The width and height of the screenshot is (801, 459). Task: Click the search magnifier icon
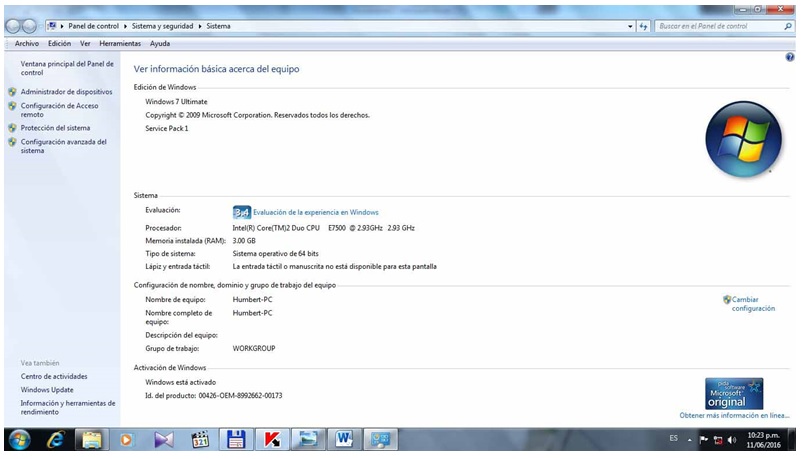pyautogui.click(x=788, y=26)
